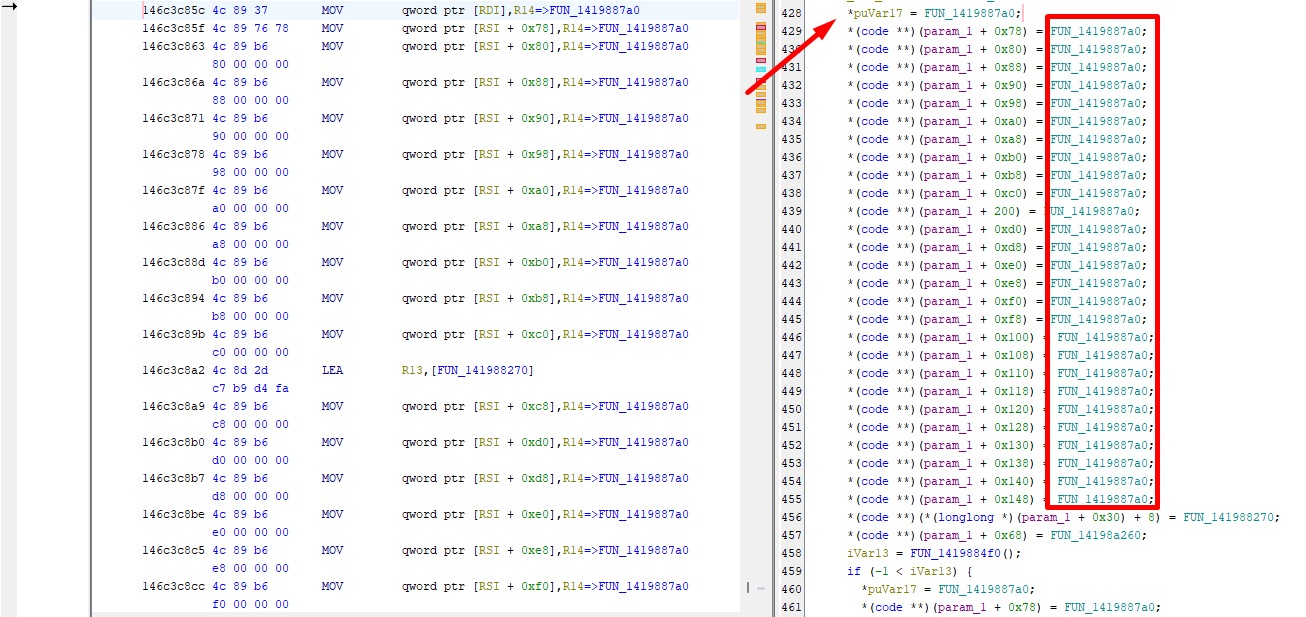Click puVar17 on decompiler line 460

click(891, 589)
